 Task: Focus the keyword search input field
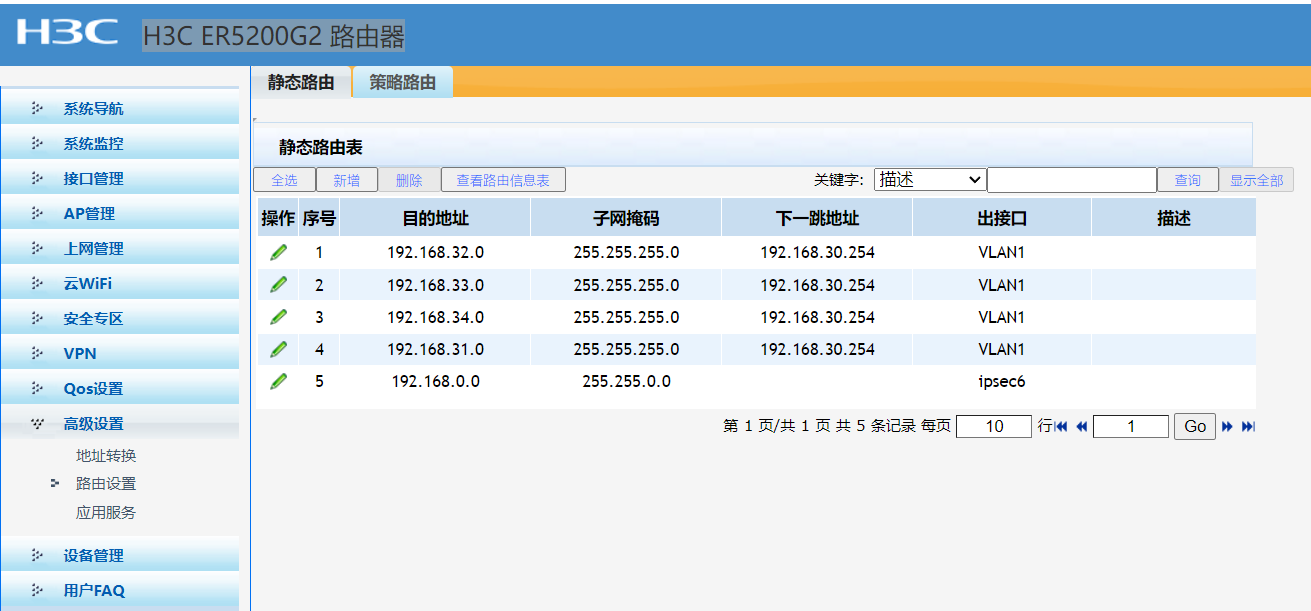tap(1072, 180)
